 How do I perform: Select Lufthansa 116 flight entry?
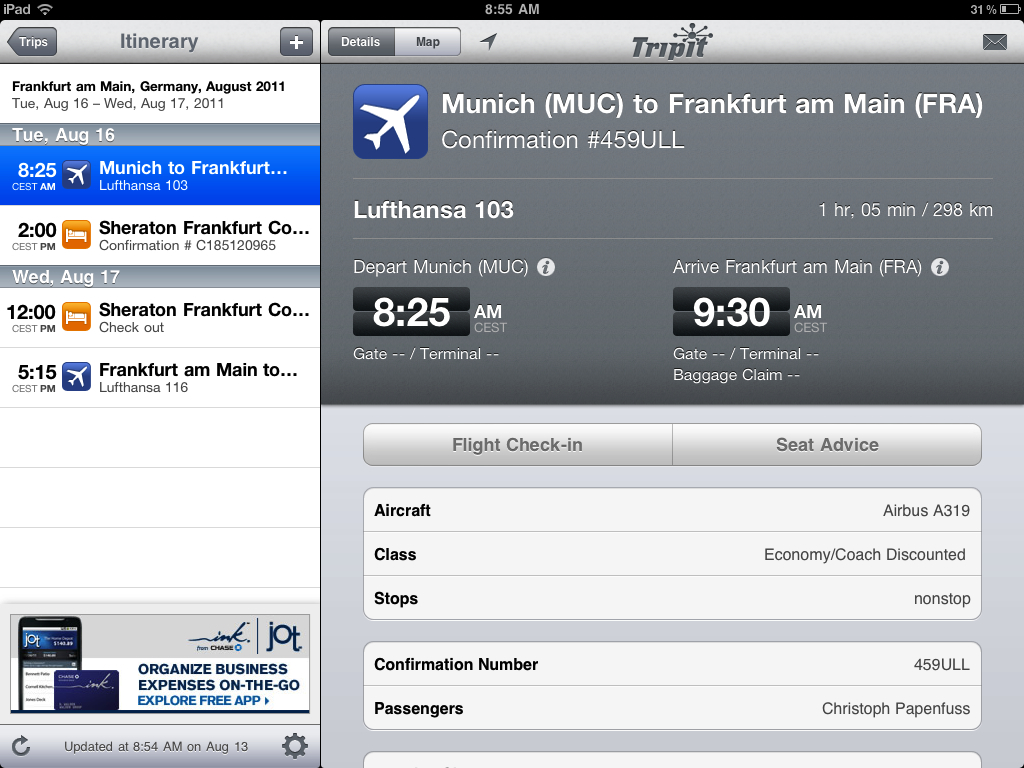point(160,378)
